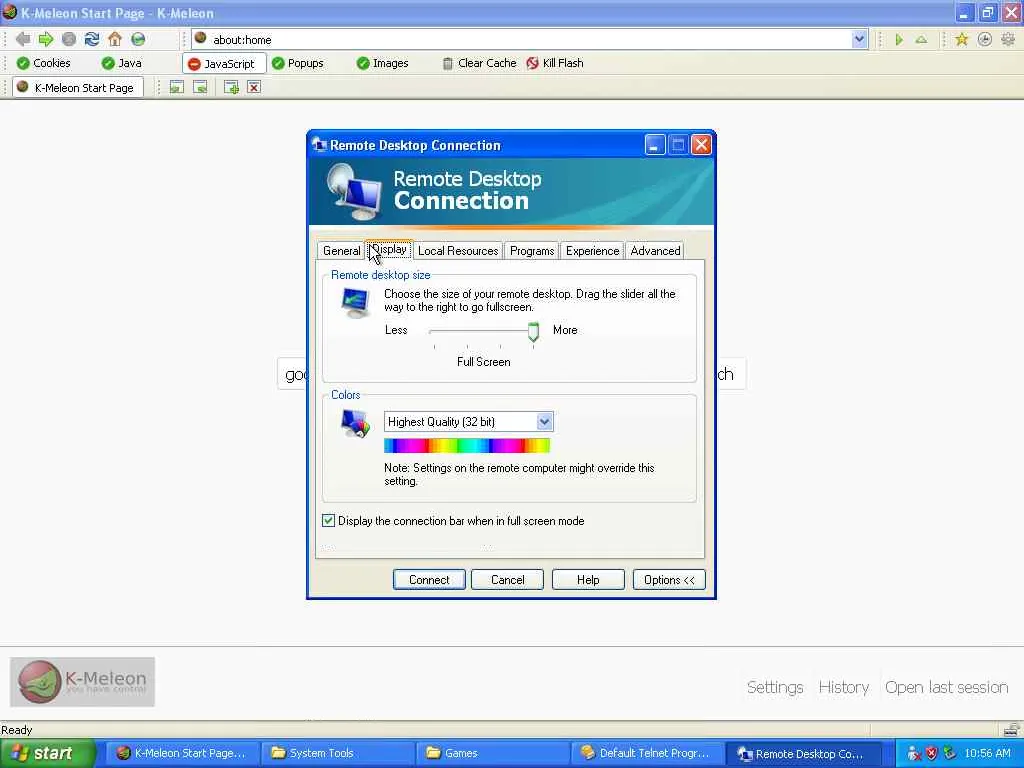Click Kill Flash in the privacy bar
Screen dimensions: 1024x768
(555, 63)
